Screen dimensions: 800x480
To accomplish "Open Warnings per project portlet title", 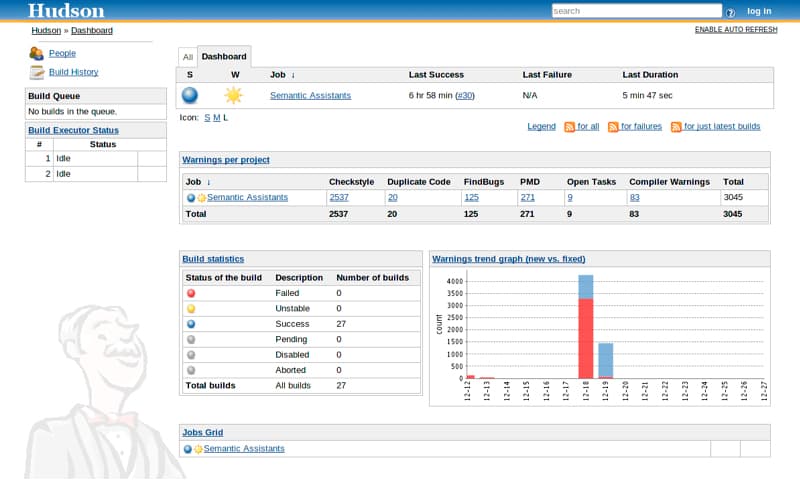I will tap(226, 160).
